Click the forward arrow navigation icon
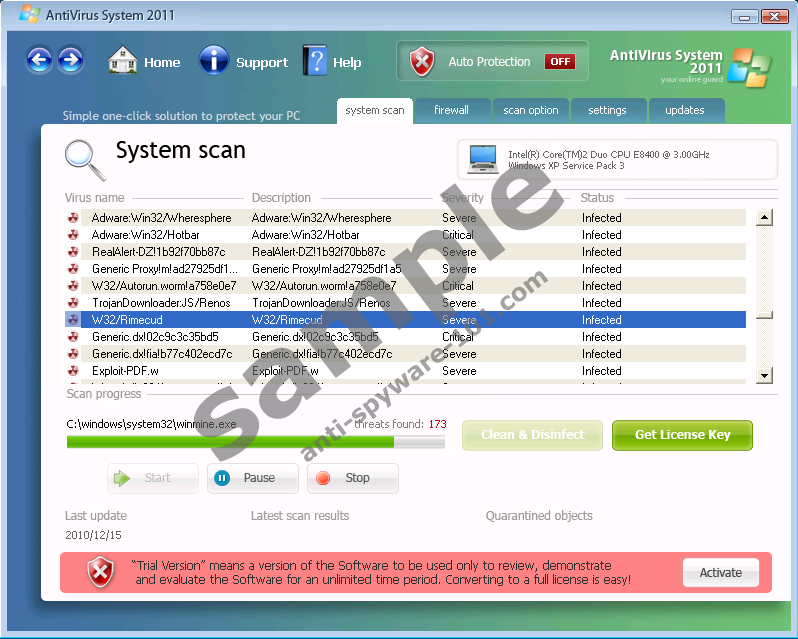Screen dimensions: 798x639 (70, 61)
